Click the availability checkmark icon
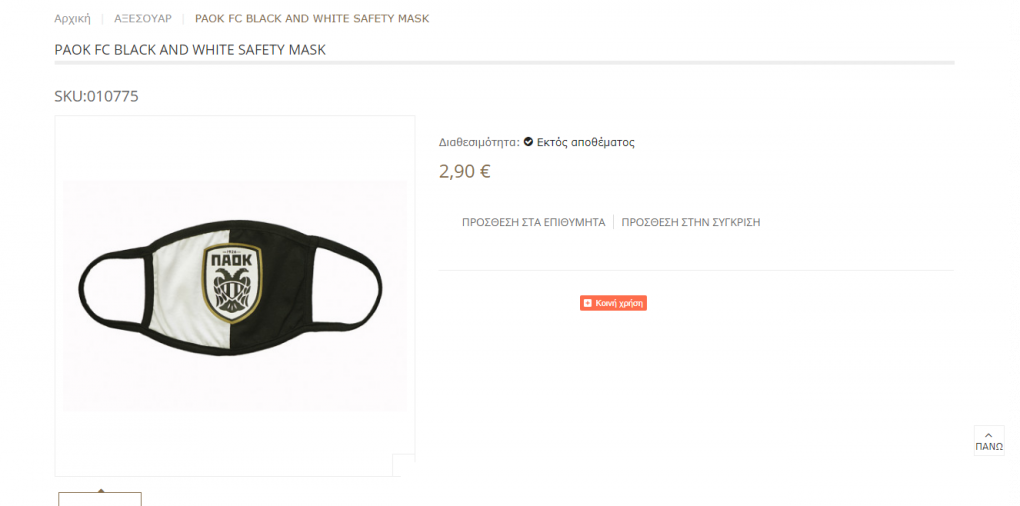 coord(528,142)
